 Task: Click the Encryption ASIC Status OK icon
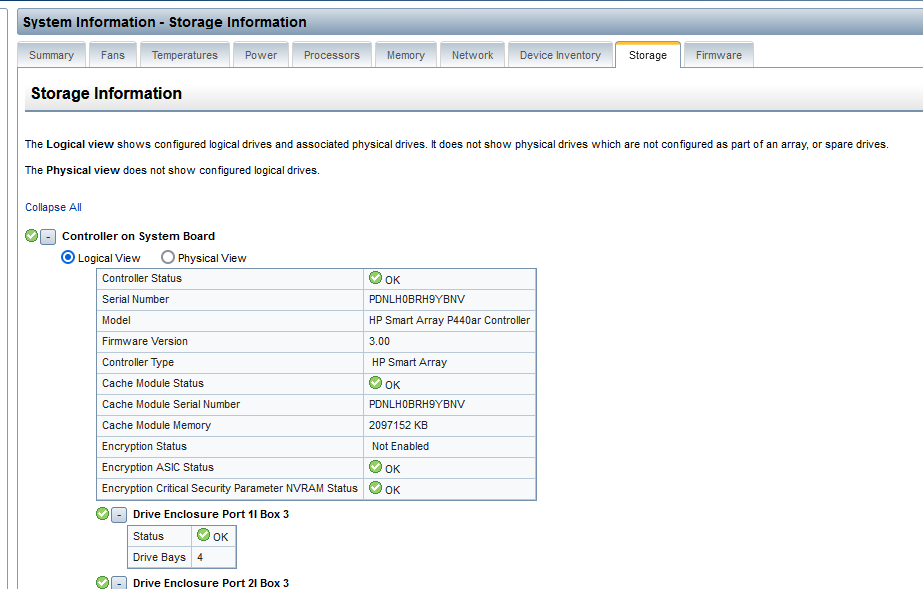point(376,467)
